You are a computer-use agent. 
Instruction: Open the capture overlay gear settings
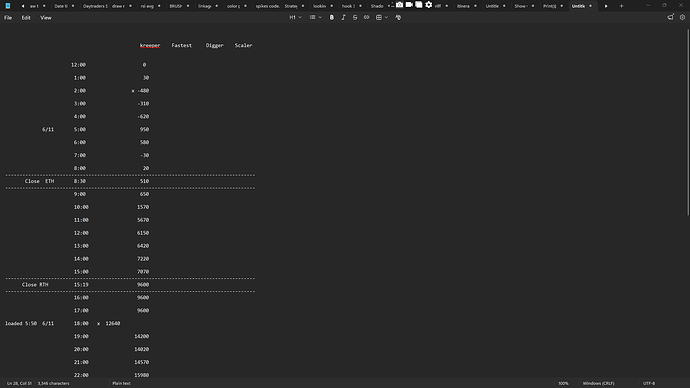click(429, 5)
